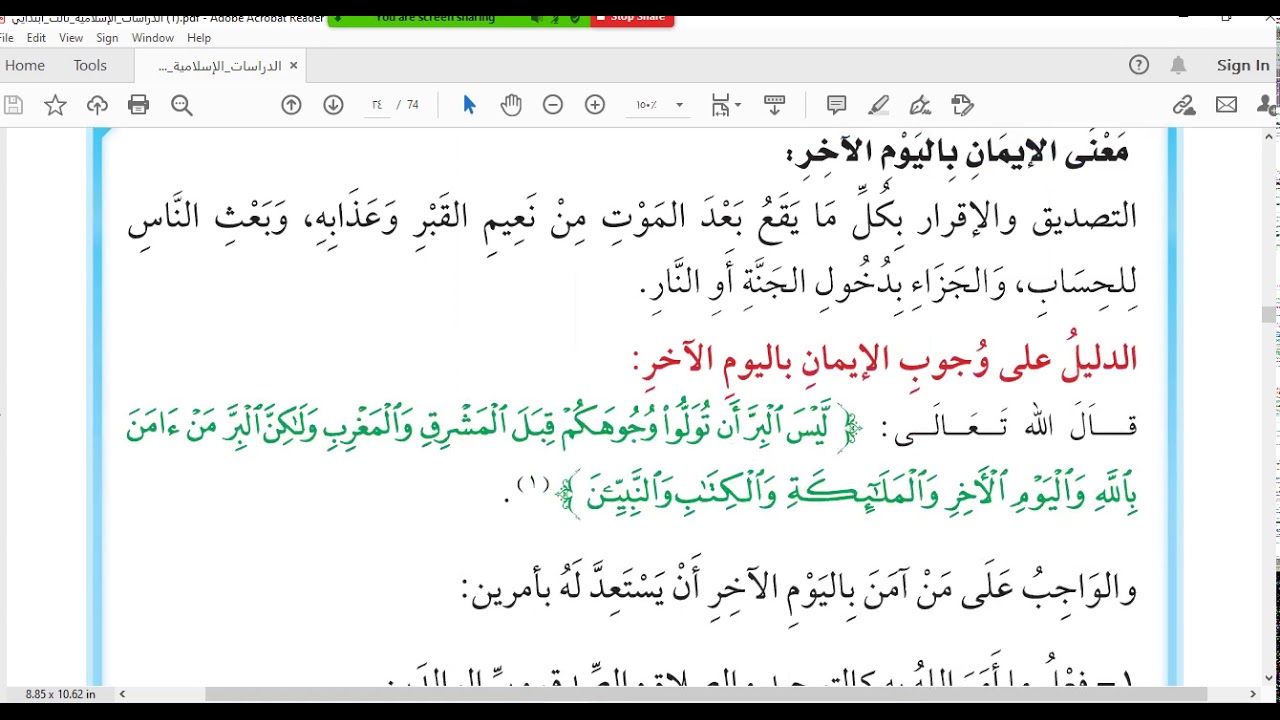Open the File menu
This screenshot has height=720, width=1280.
point(8,38)
